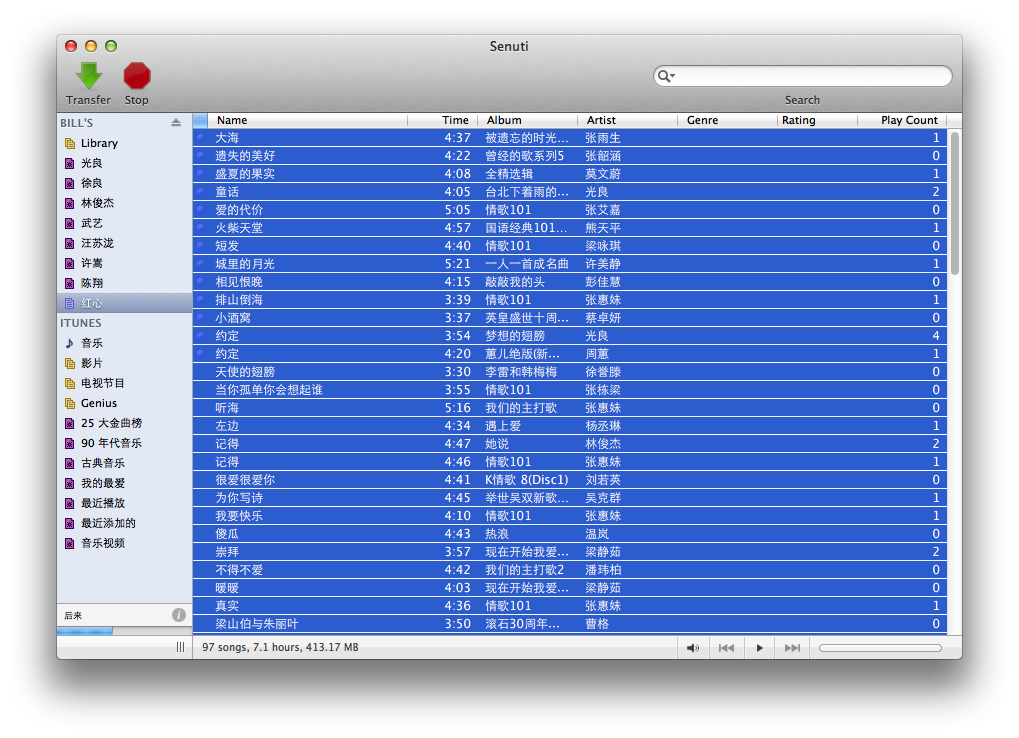The width and height of the screenshot is (1019, 738).
Task: Select the 光良 playlist icon
Action: (x=70, y=163)
